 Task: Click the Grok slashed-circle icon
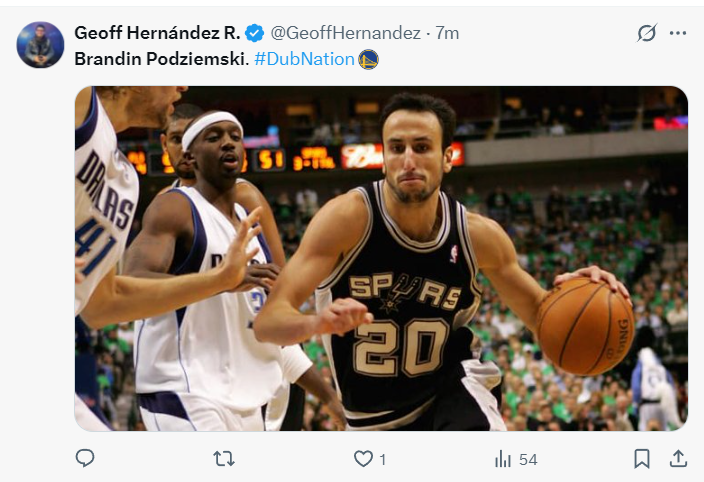(x=646, y=33)
